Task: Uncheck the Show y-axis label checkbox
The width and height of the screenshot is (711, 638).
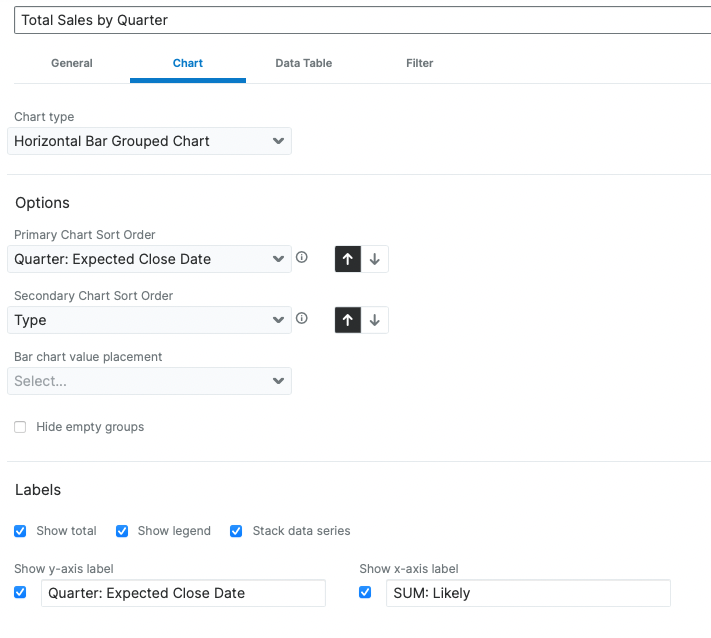Action: click(20, 593)
